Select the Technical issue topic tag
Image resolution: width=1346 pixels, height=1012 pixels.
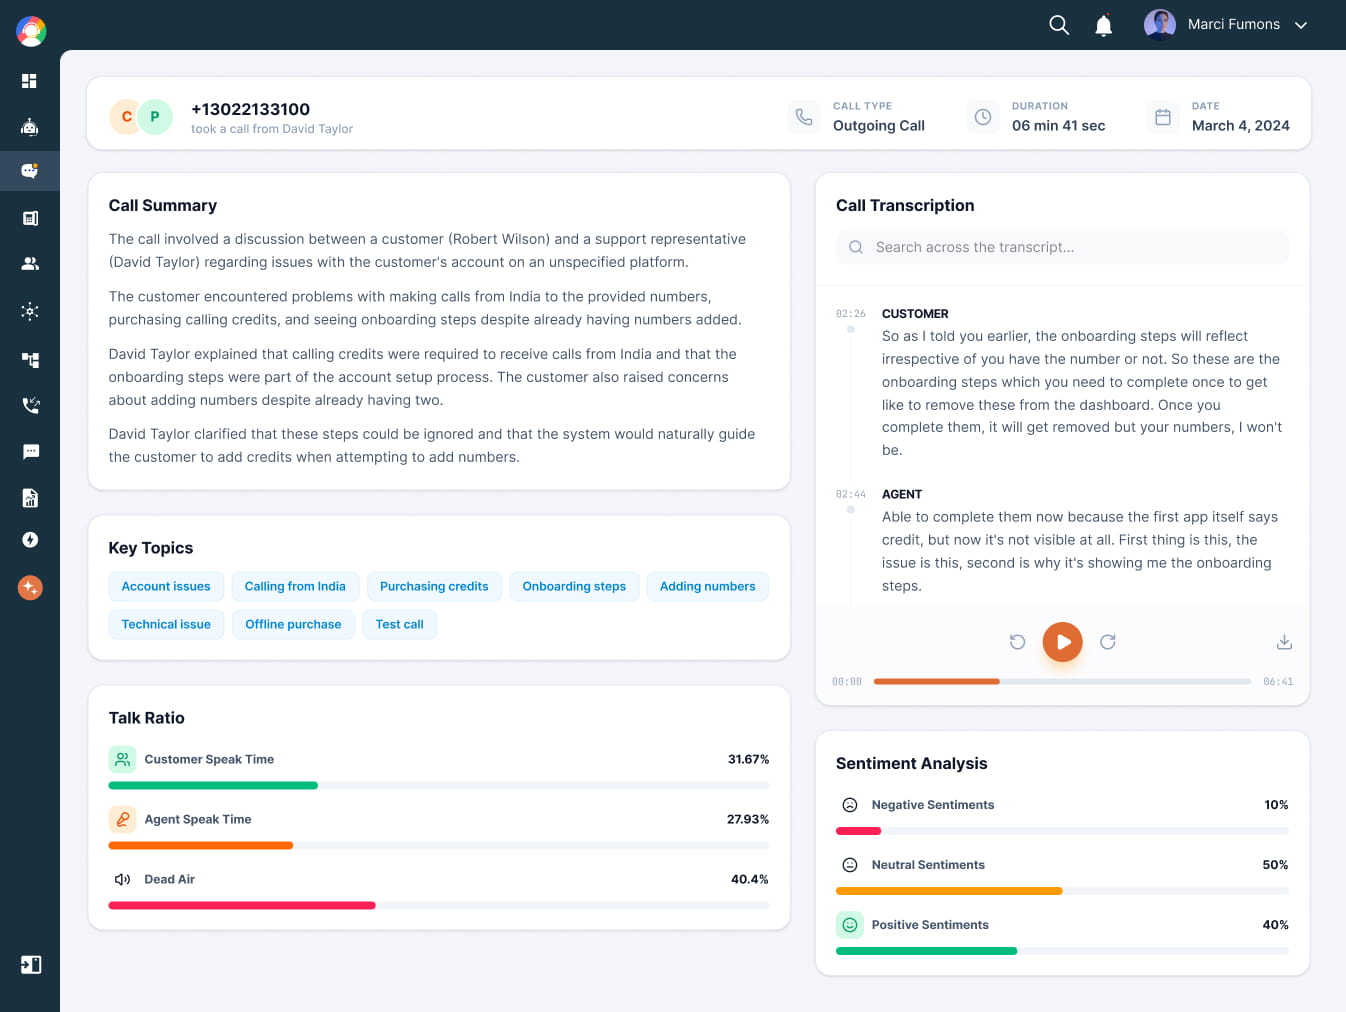(166, 624)
